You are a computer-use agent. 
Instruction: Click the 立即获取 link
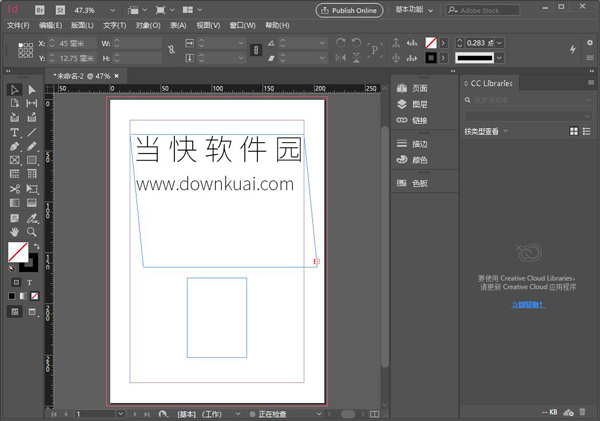528,305
